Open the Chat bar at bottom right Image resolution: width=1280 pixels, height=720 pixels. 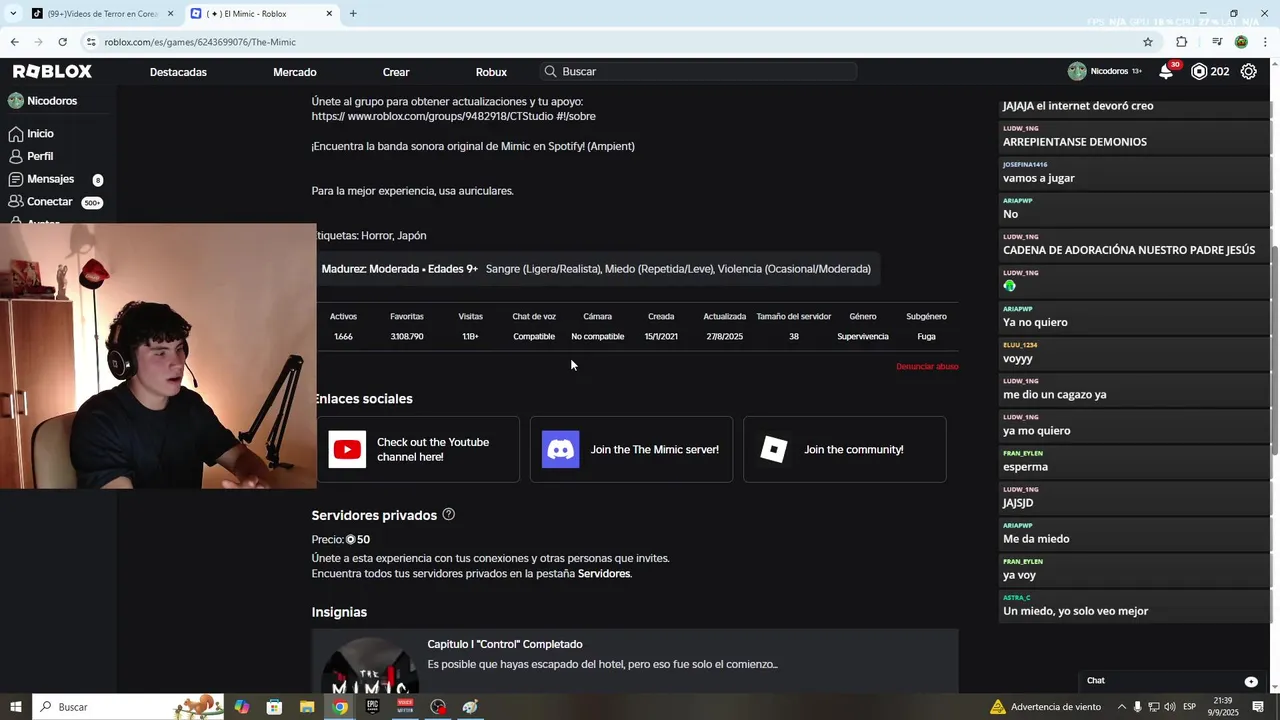(x=1171, y=681)
